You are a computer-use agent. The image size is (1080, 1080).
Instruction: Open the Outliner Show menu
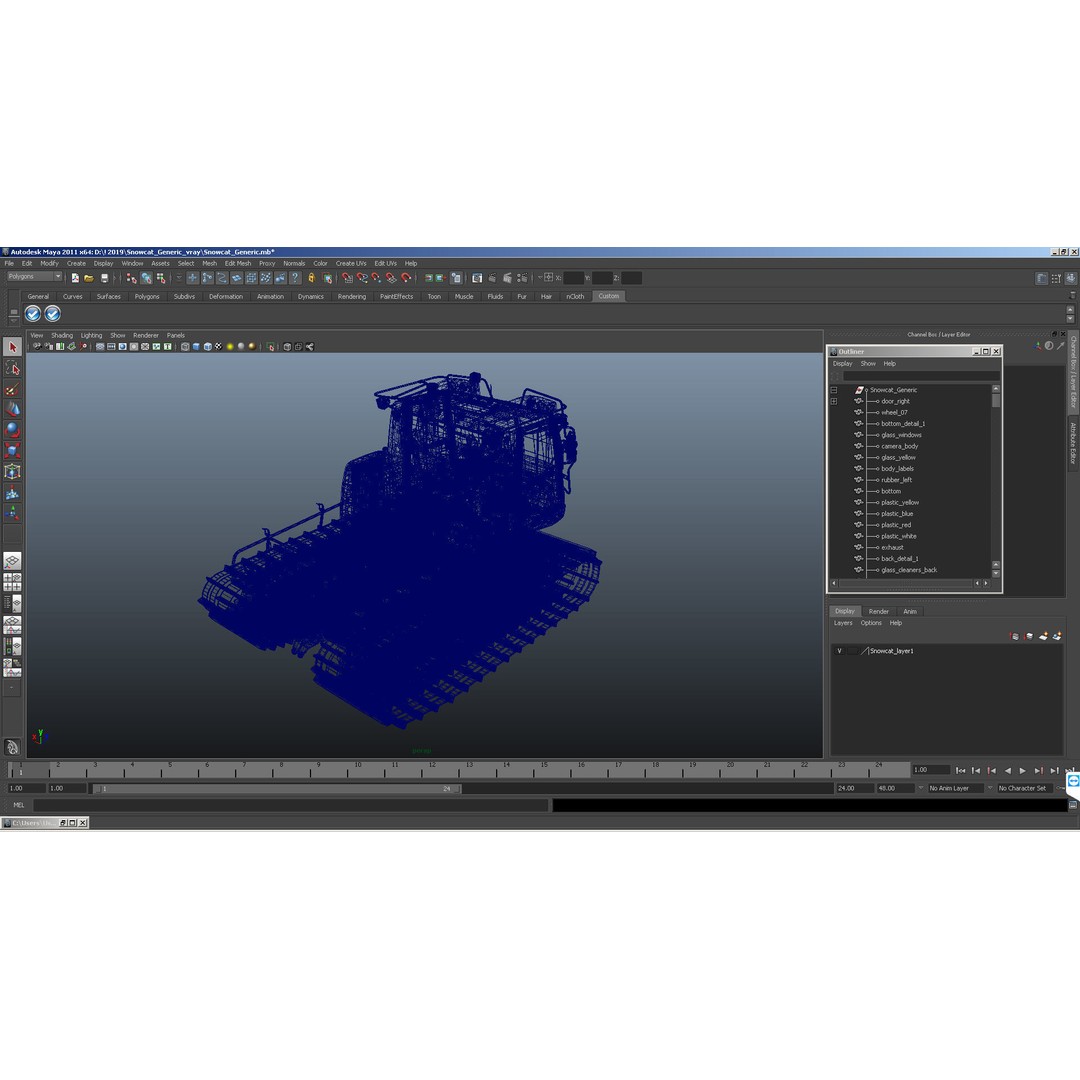[868, 364]
